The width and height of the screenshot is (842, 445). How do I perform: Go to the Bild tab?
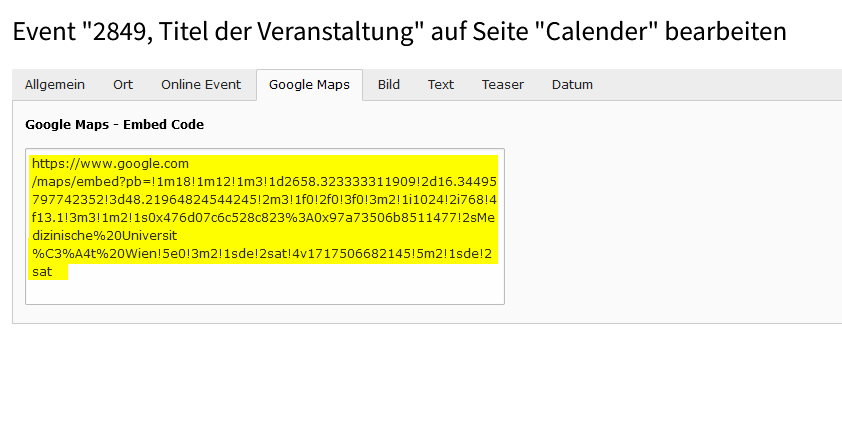point(388,85)
